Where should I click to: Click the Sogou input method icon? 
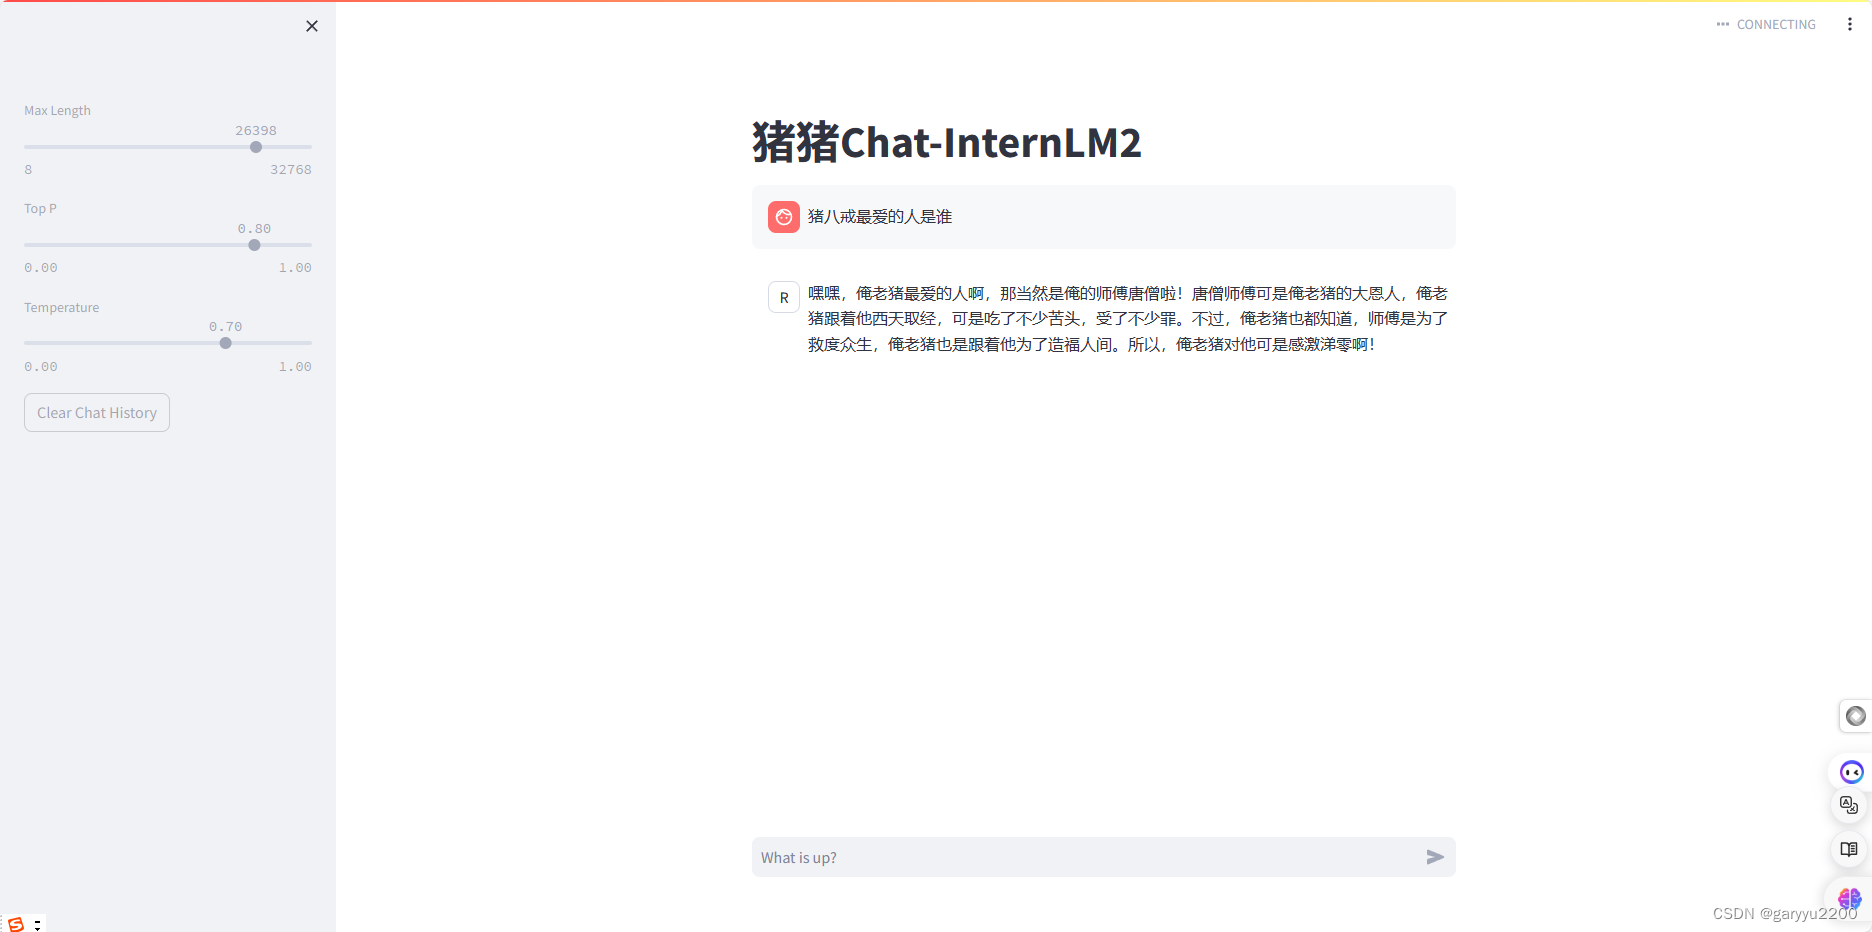pos(16,924)
